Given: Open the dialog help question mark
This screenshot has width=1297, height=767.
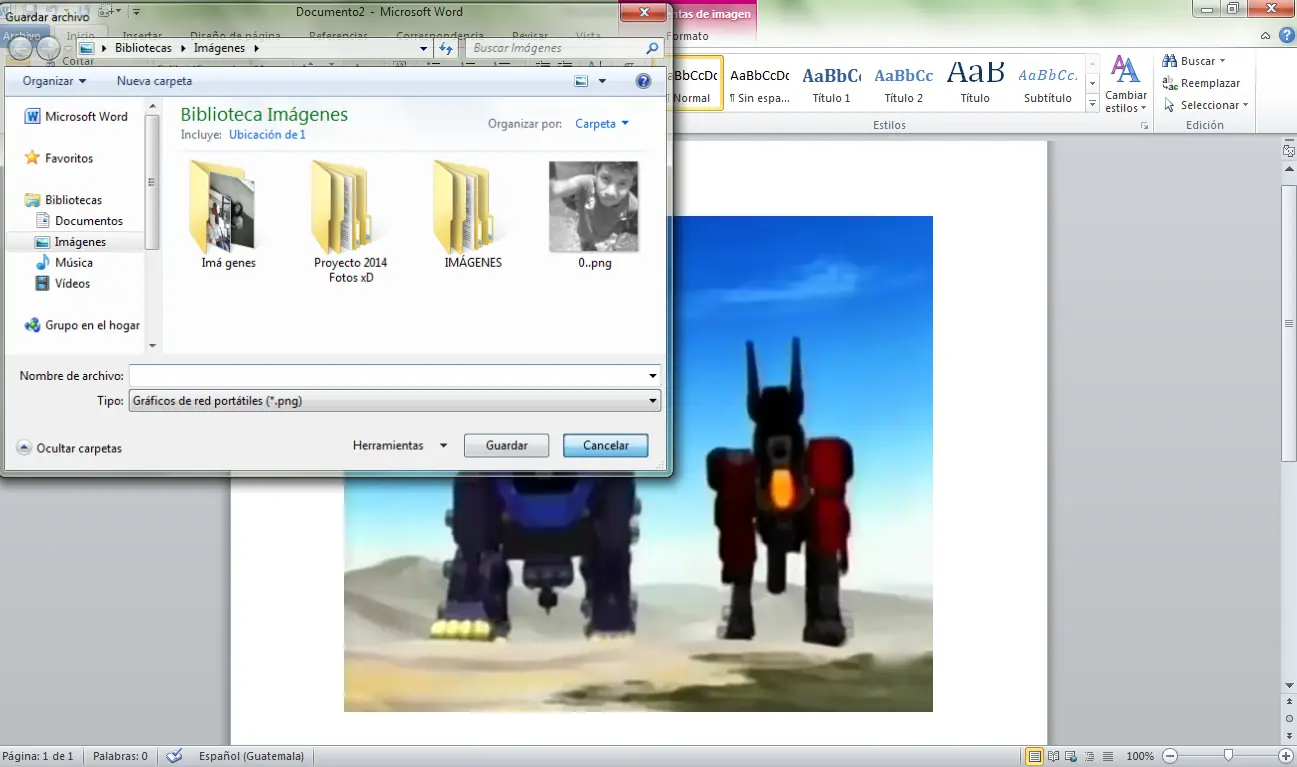Looking at the screenshot, I should [x=644, y=81].
